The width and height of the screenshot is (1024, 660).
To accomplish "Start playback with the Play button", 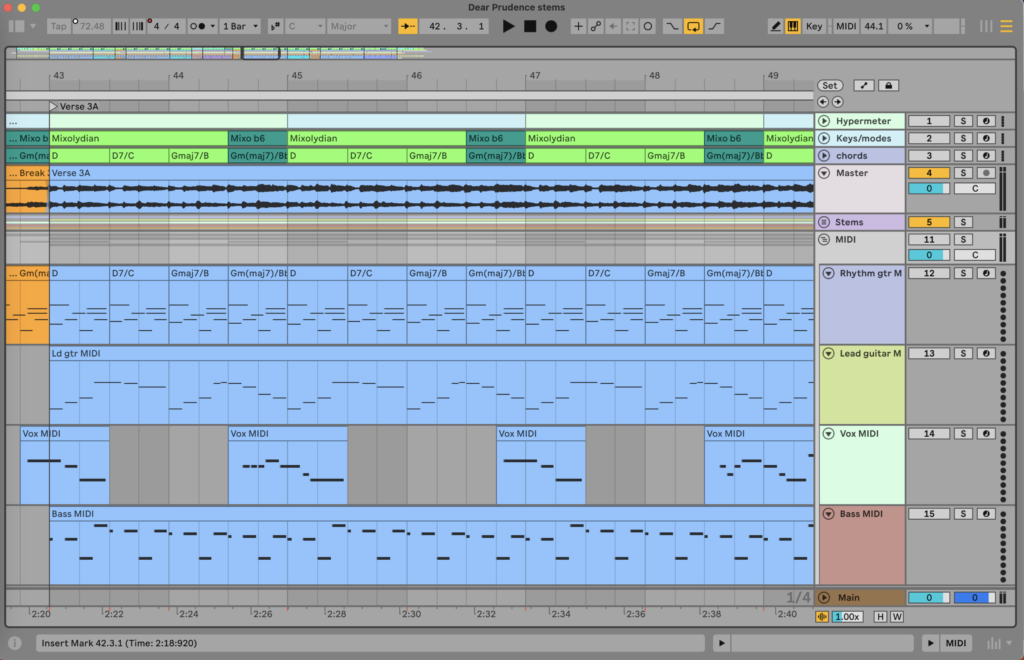I will tap(508, 26).
